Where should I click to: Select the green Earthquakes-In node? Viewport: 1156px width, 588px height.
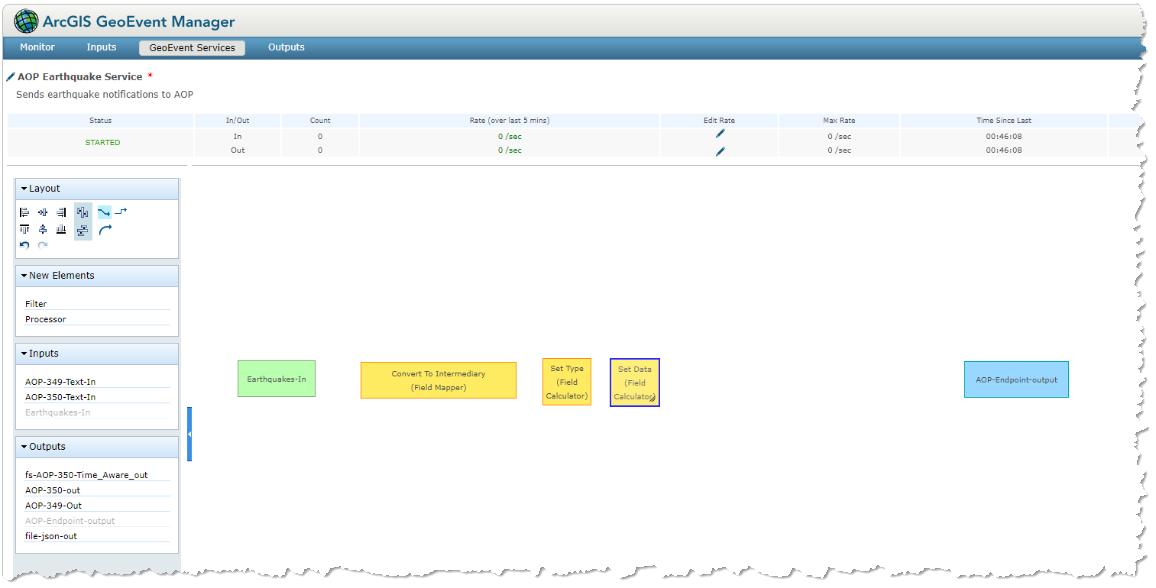click(276, 379)
